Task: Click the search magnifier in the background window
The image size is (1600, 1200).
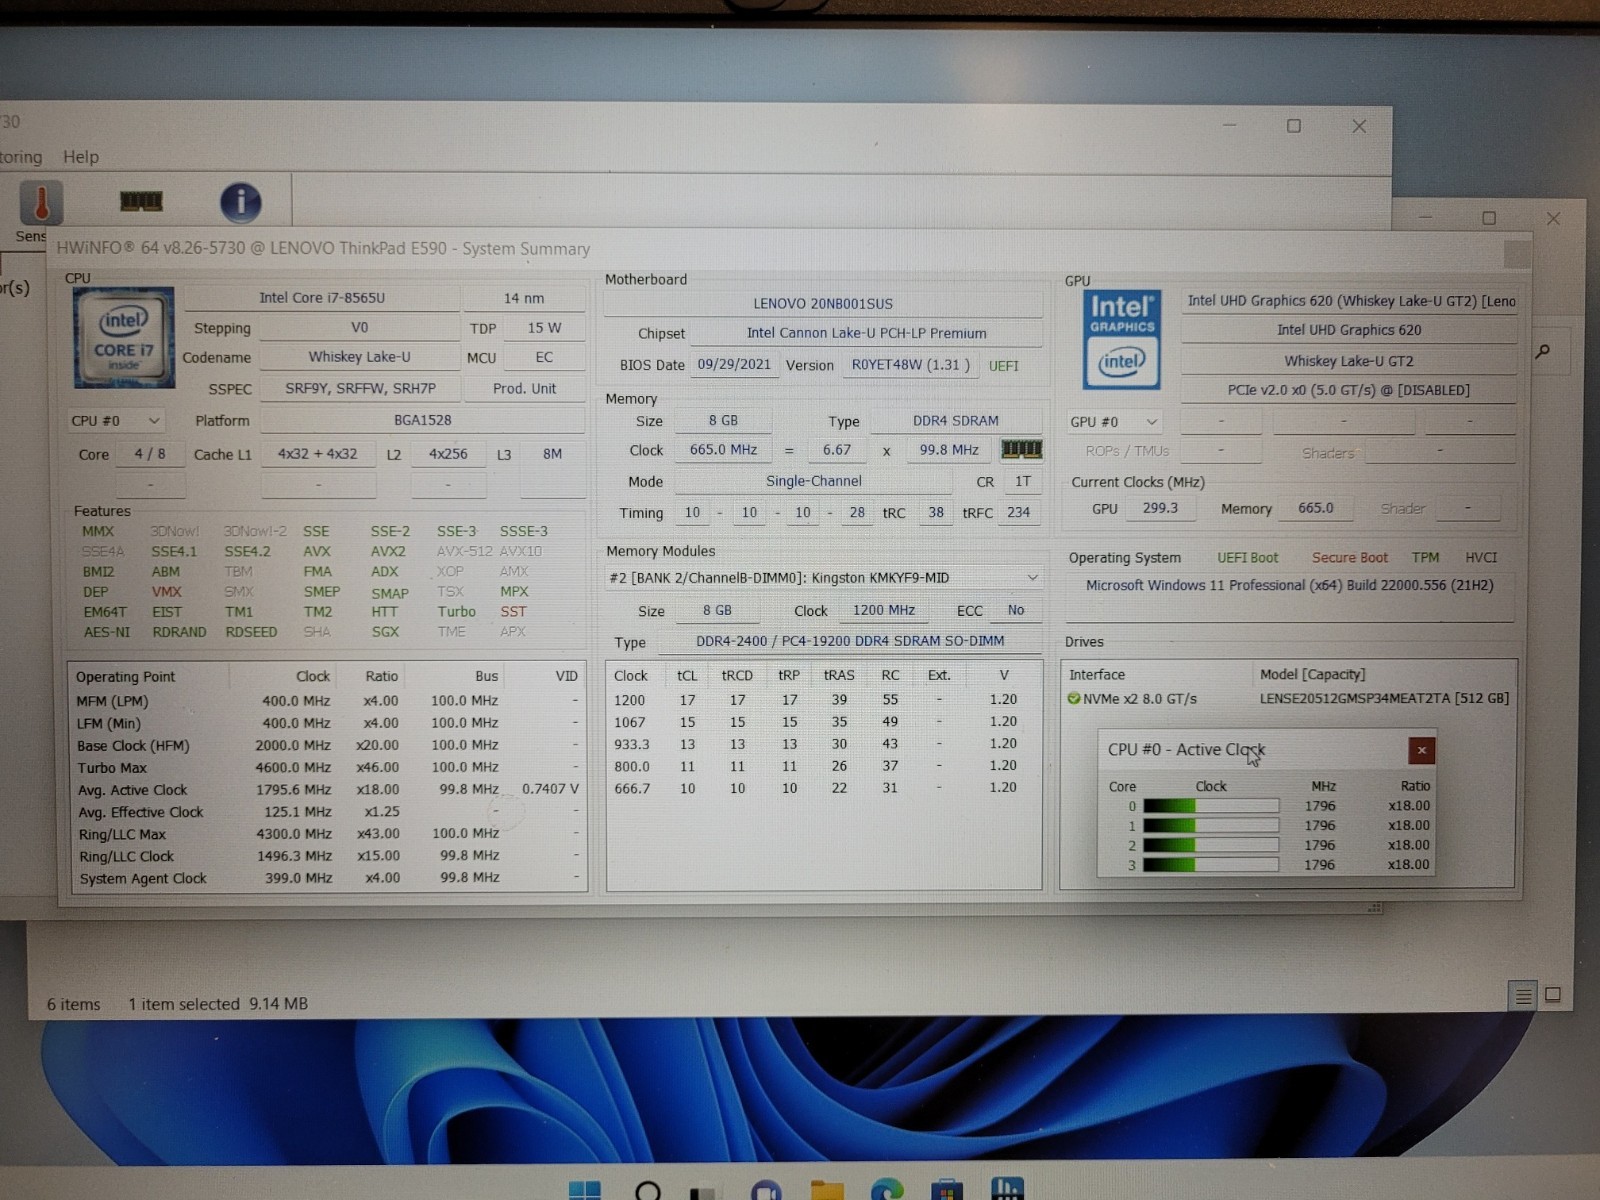Action: pyautogui.click(x=1542, y=352)
